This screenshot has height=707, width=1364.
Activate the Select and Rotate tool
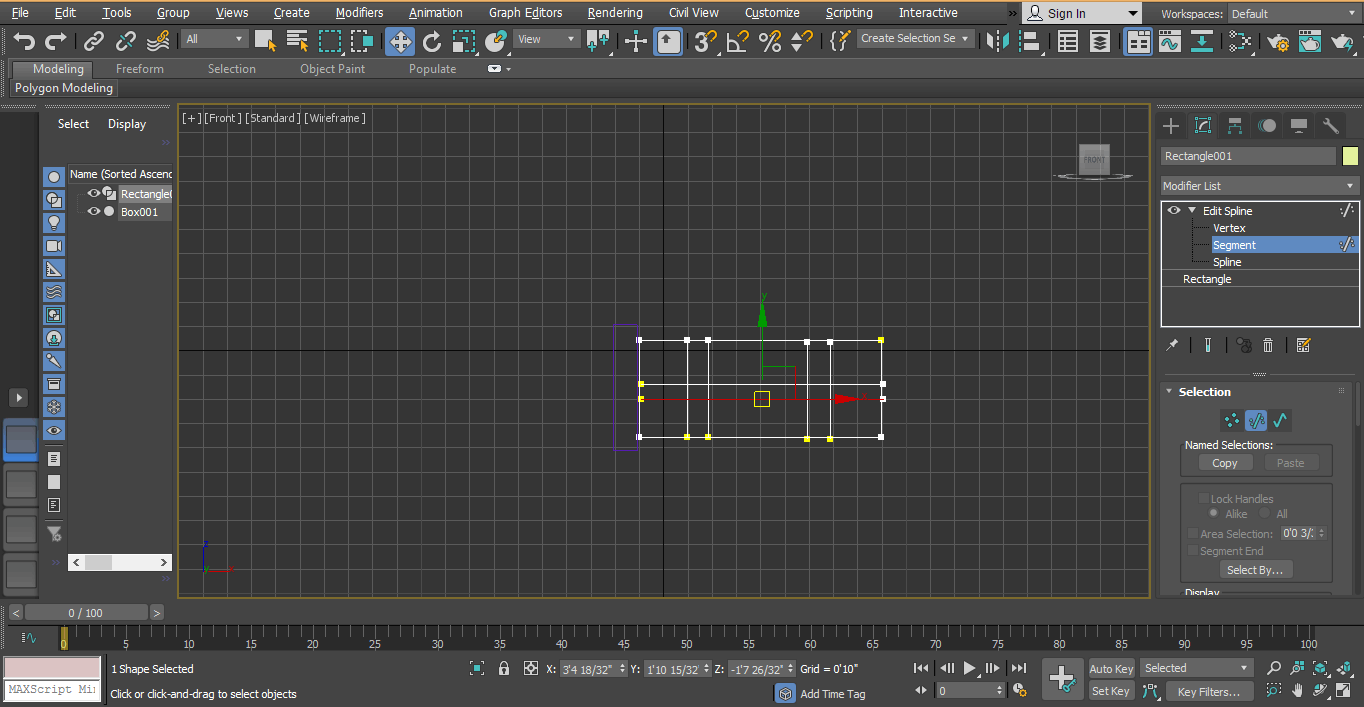tap(431, 43)
